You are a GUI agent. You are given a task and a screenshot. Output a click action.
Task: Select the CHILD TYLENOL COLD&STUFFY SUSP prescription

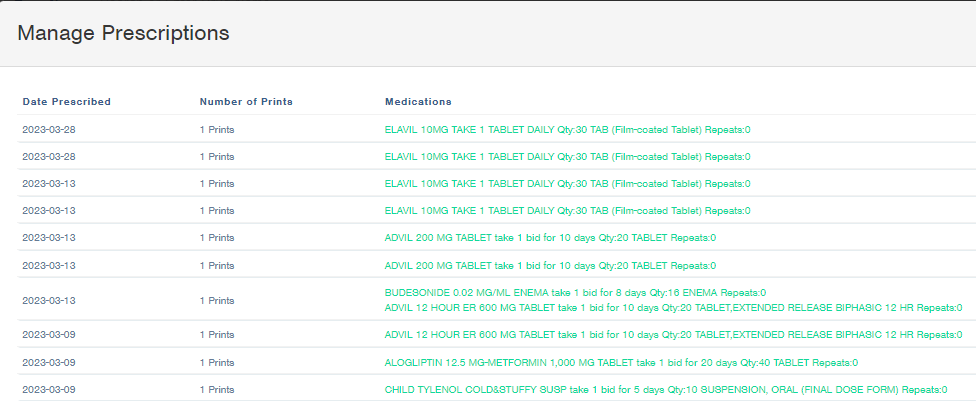(x=665, y=389)
